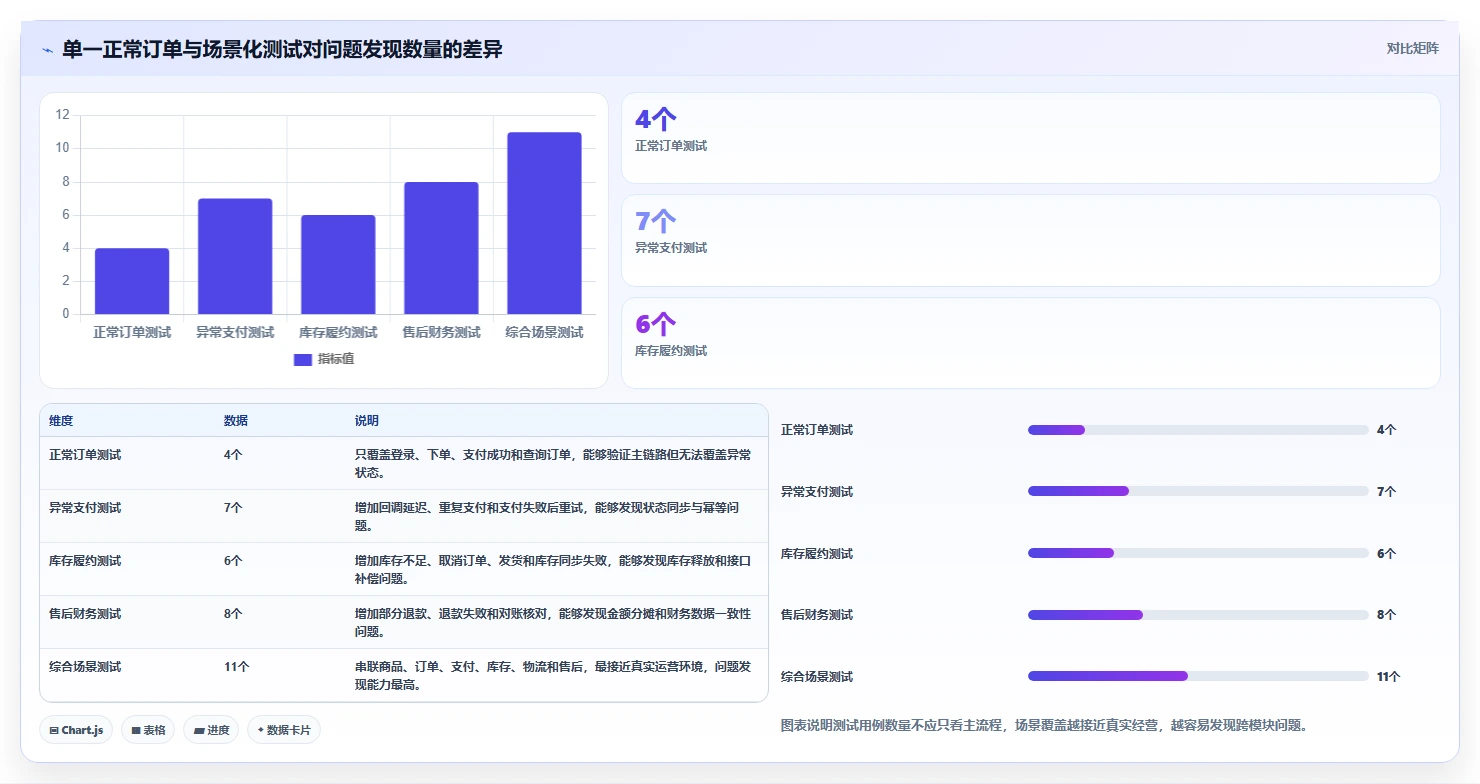Click the 综合场景测试 progress bar

coord(1198,676)
